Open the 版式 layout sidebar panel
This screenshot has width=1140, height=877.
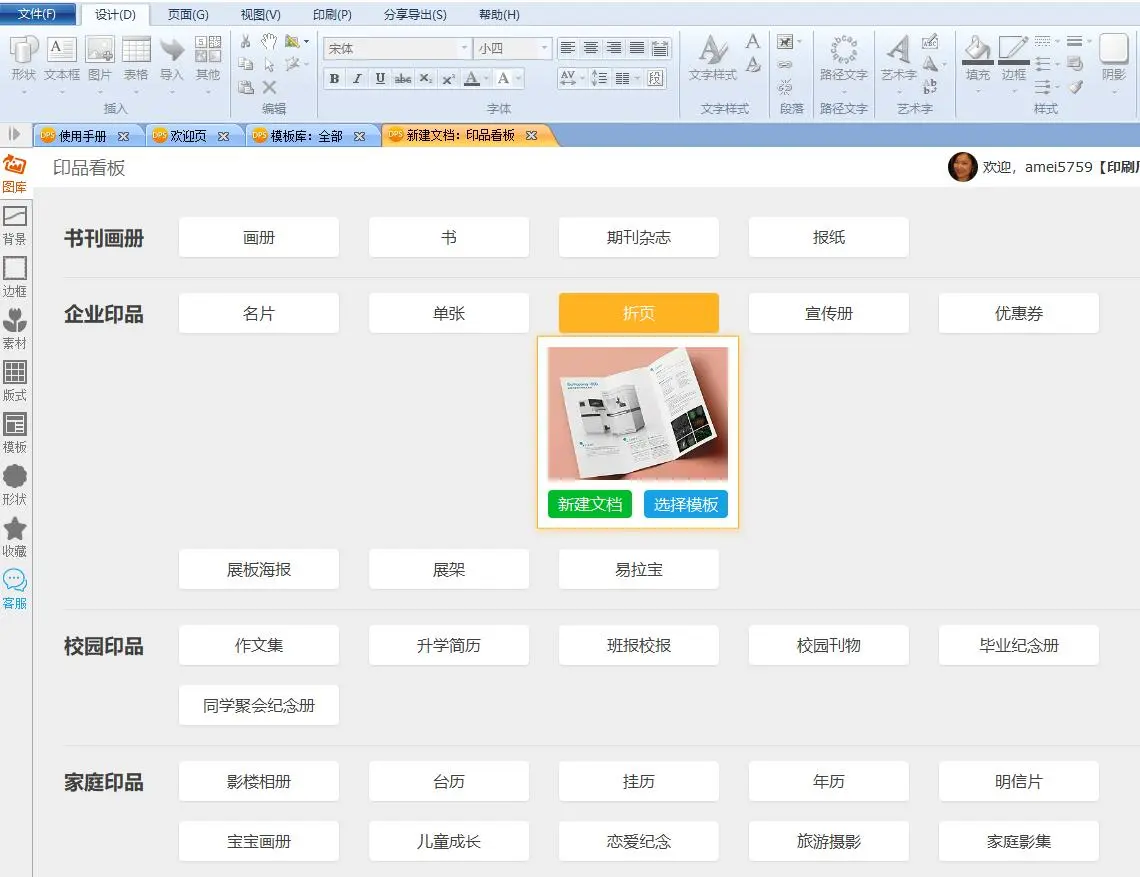pos(15,380)
